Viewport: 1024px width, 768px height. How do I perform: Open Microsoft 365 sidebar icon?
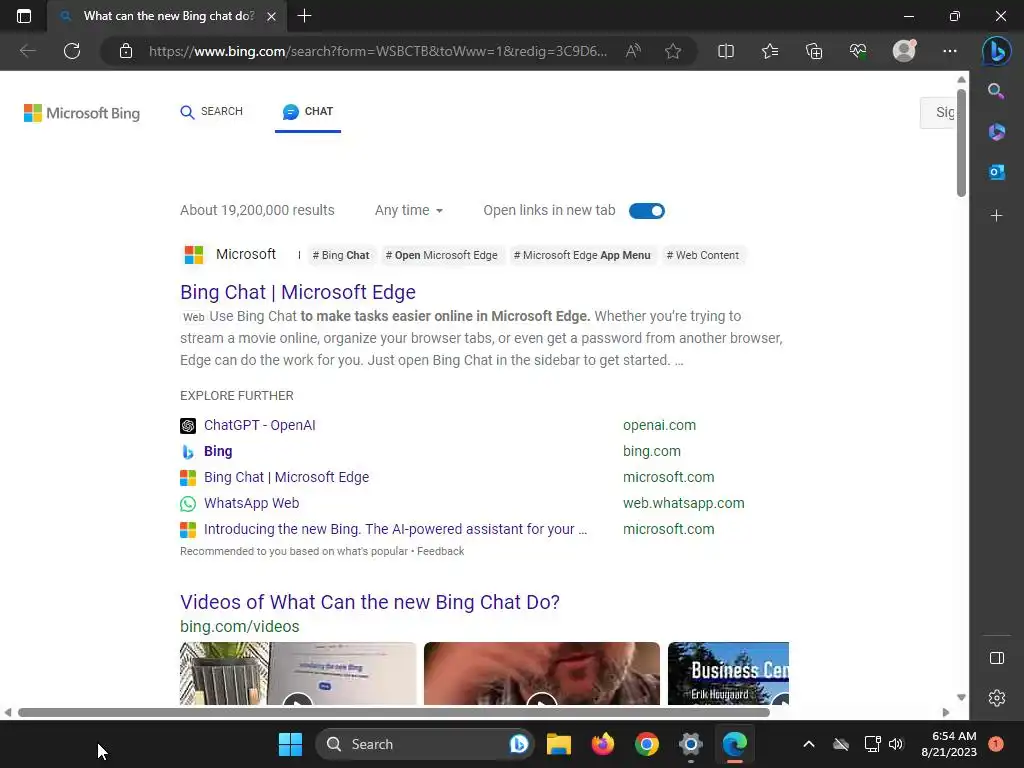tap(996, 131)
